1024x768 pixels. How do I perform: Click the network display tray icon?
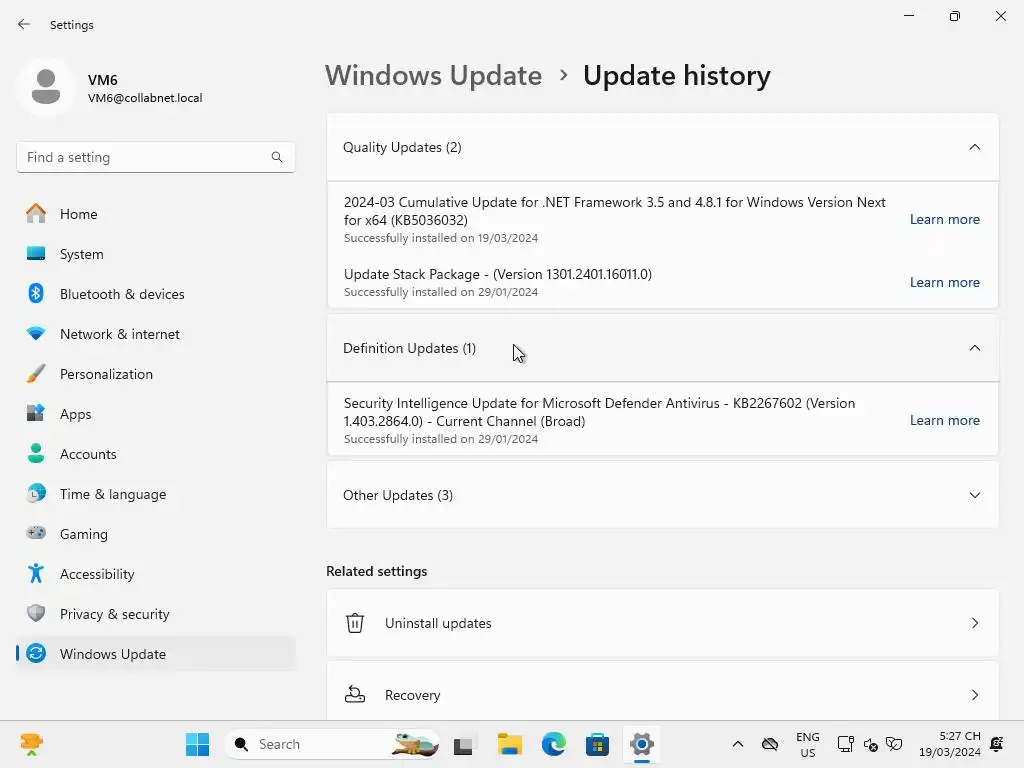(846, 744)
